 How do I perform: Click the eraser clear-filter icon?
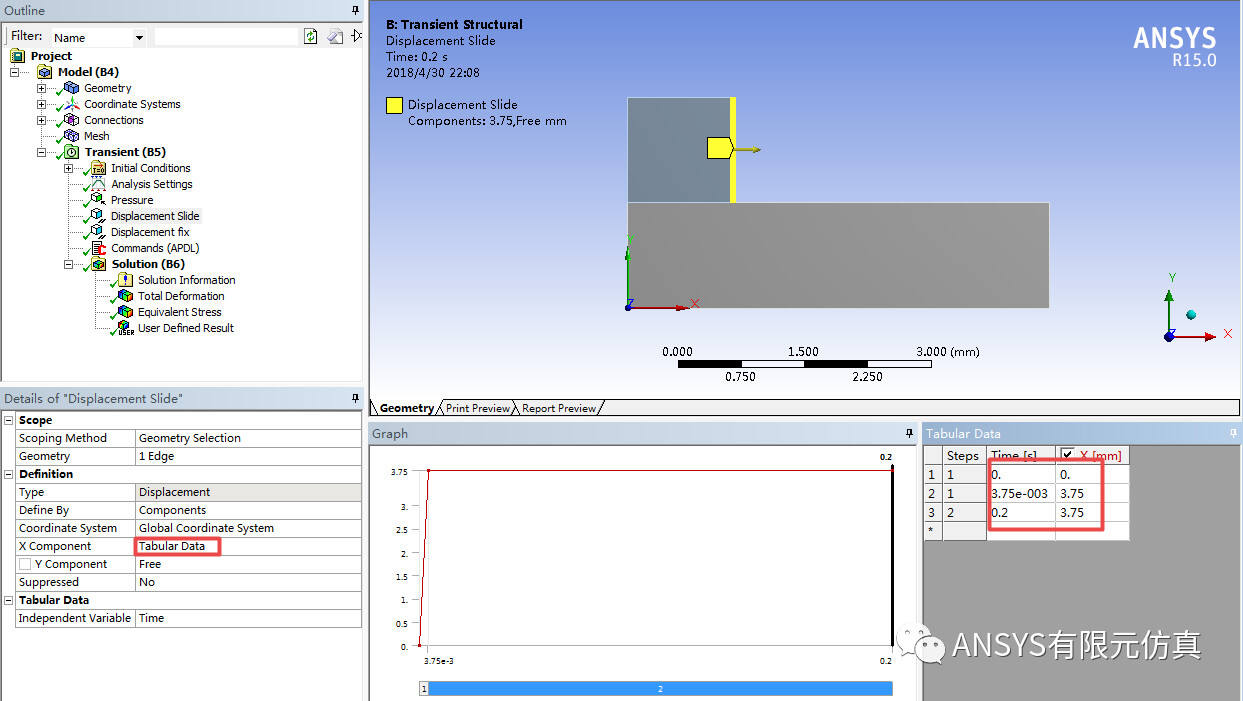(335, 36)
